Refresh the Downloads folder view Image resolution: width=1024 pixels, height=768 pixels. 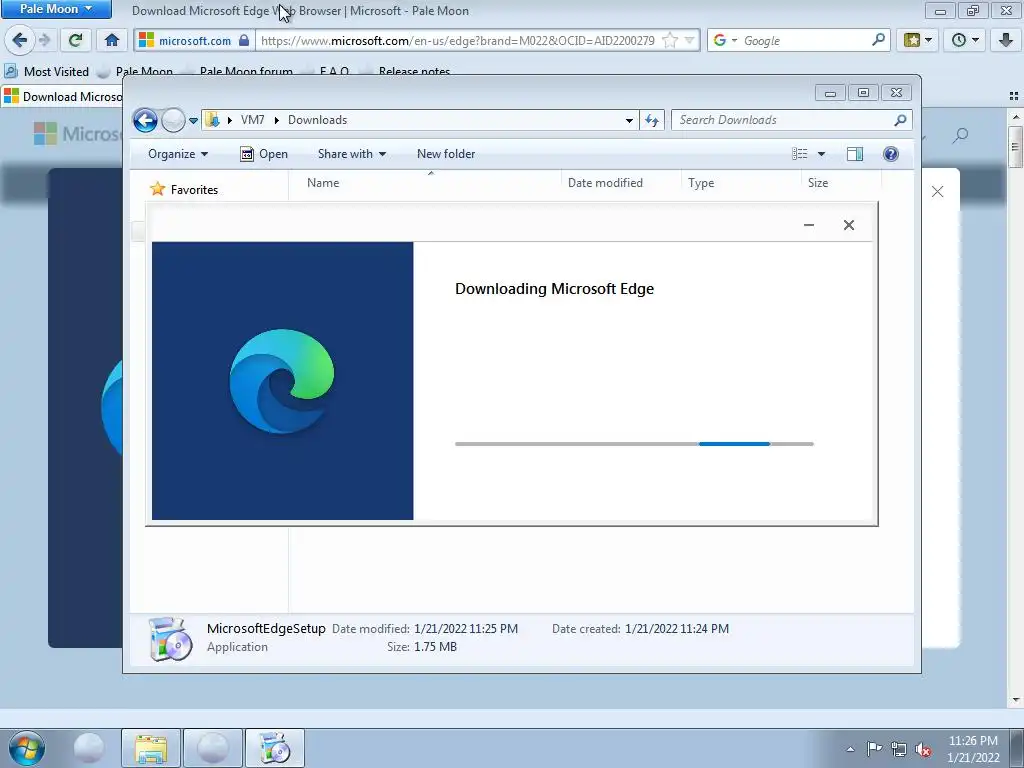(652, 120)
